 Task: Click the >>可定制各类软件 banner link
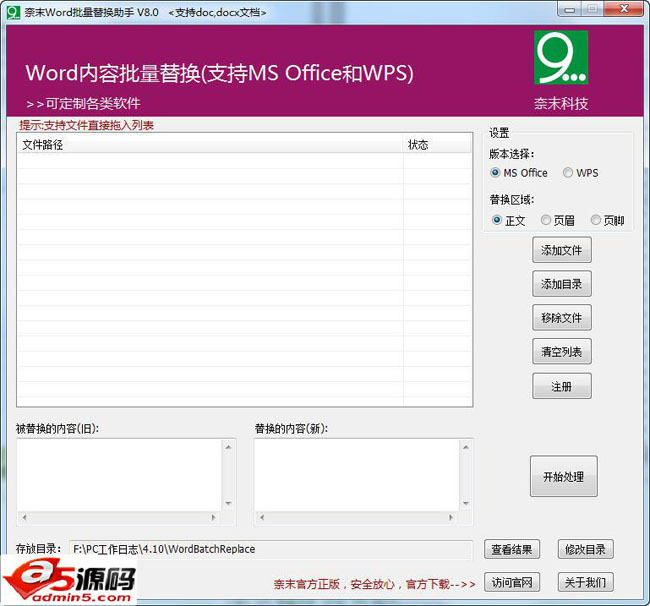click(x=83, y=103)
